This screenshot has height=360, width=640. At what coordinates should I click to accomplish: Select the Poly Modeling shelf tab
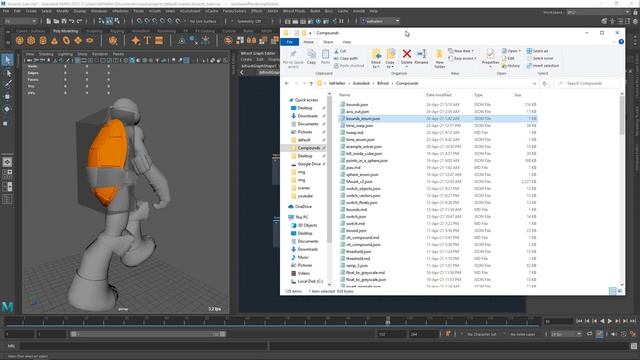65,31
